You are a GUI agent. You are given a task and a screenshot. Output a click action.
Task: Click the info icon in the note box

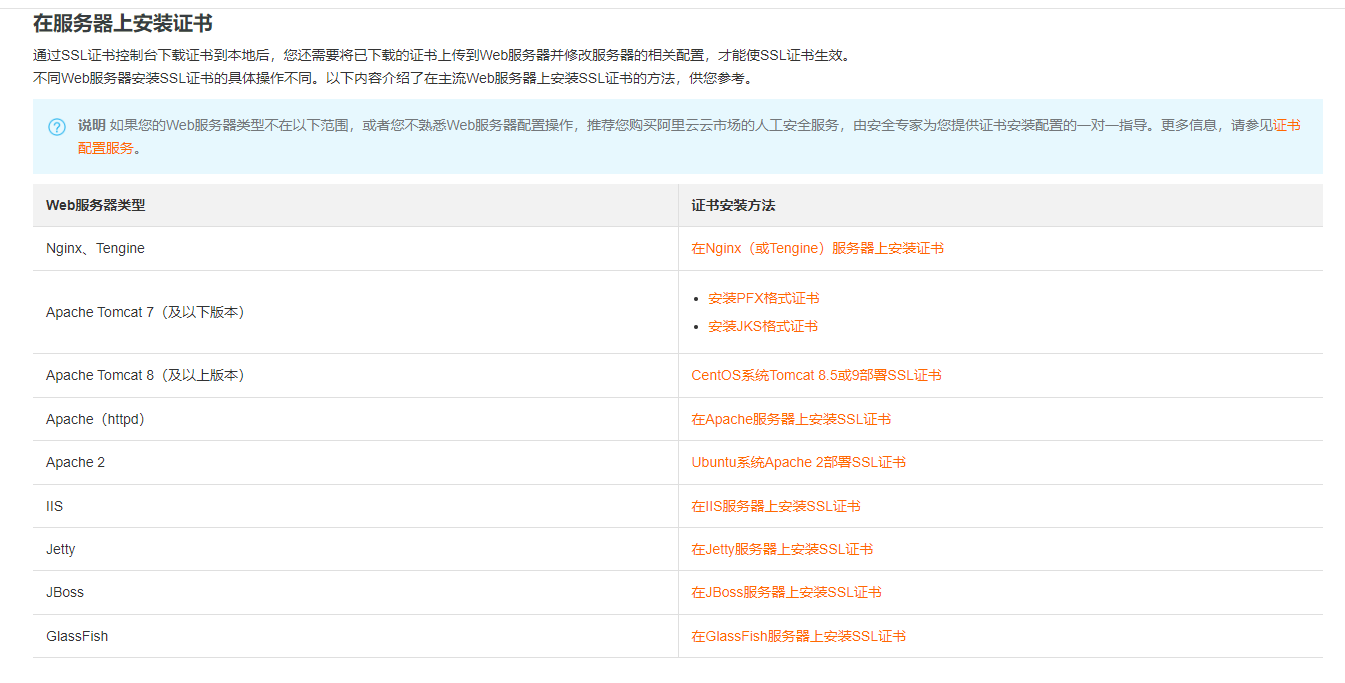(x=57, y=127)
